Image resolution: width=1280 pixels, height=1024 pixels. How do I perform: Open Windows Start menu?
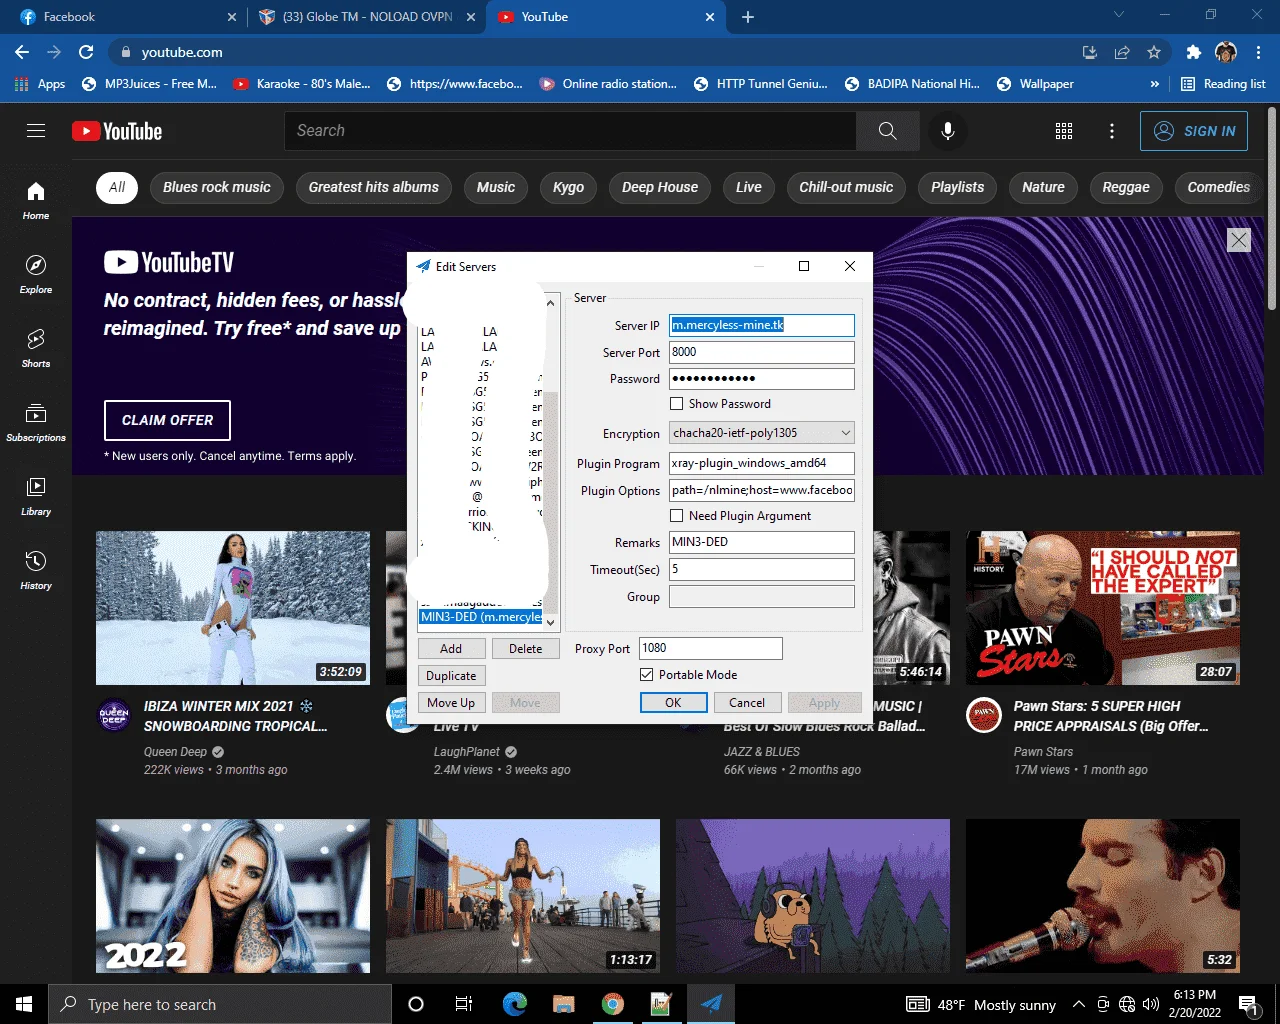24,1004
